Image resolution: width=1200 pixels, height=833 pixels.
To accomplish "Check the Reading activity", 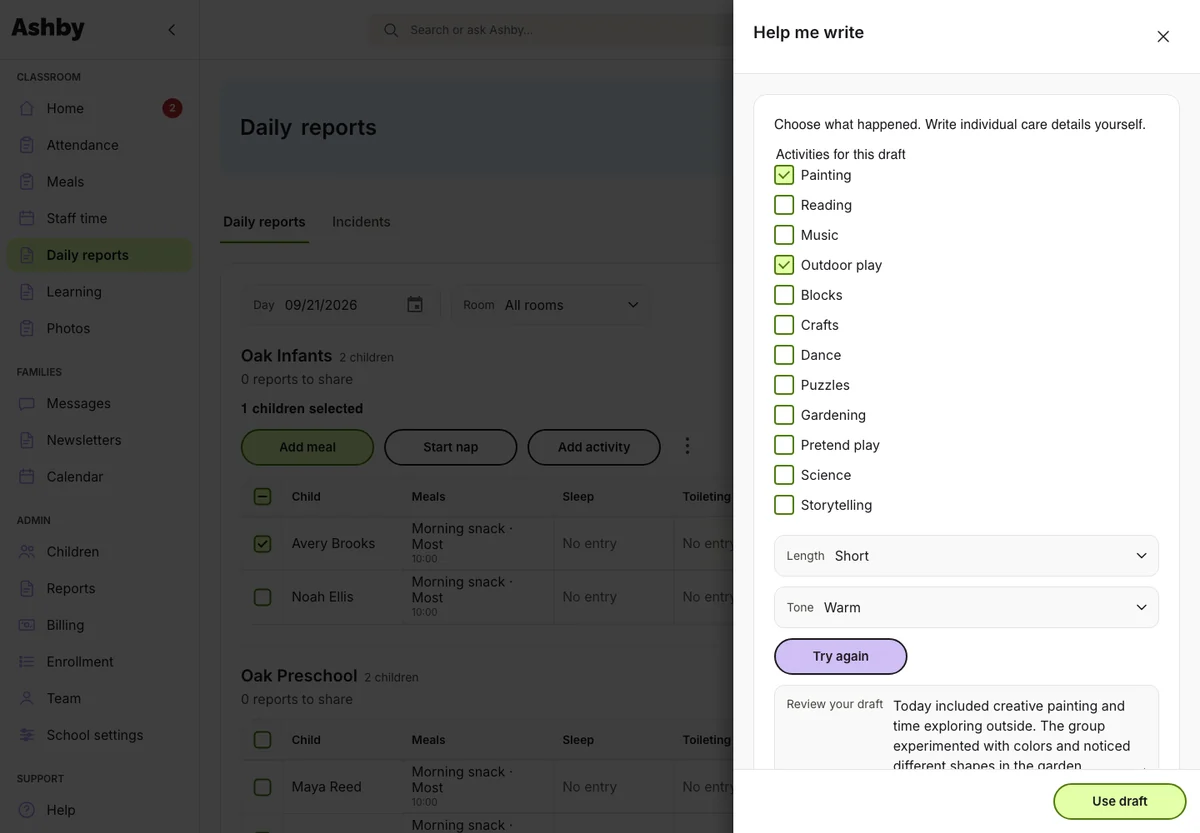I will click(x=784, y=205).
